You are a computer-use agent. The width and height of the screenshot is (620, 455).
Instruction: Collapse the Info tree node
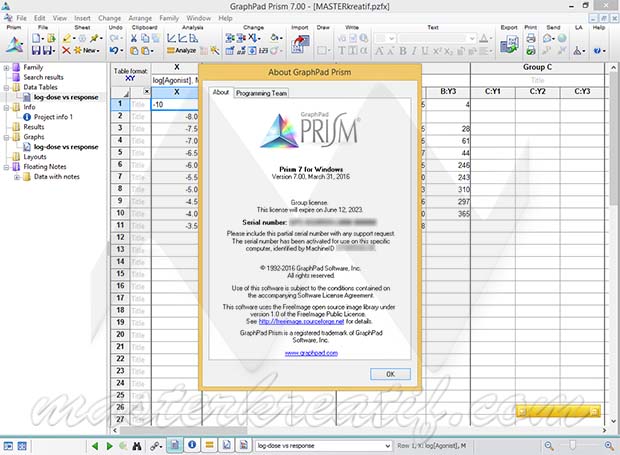pyautogui.click(x=6, y=107)
